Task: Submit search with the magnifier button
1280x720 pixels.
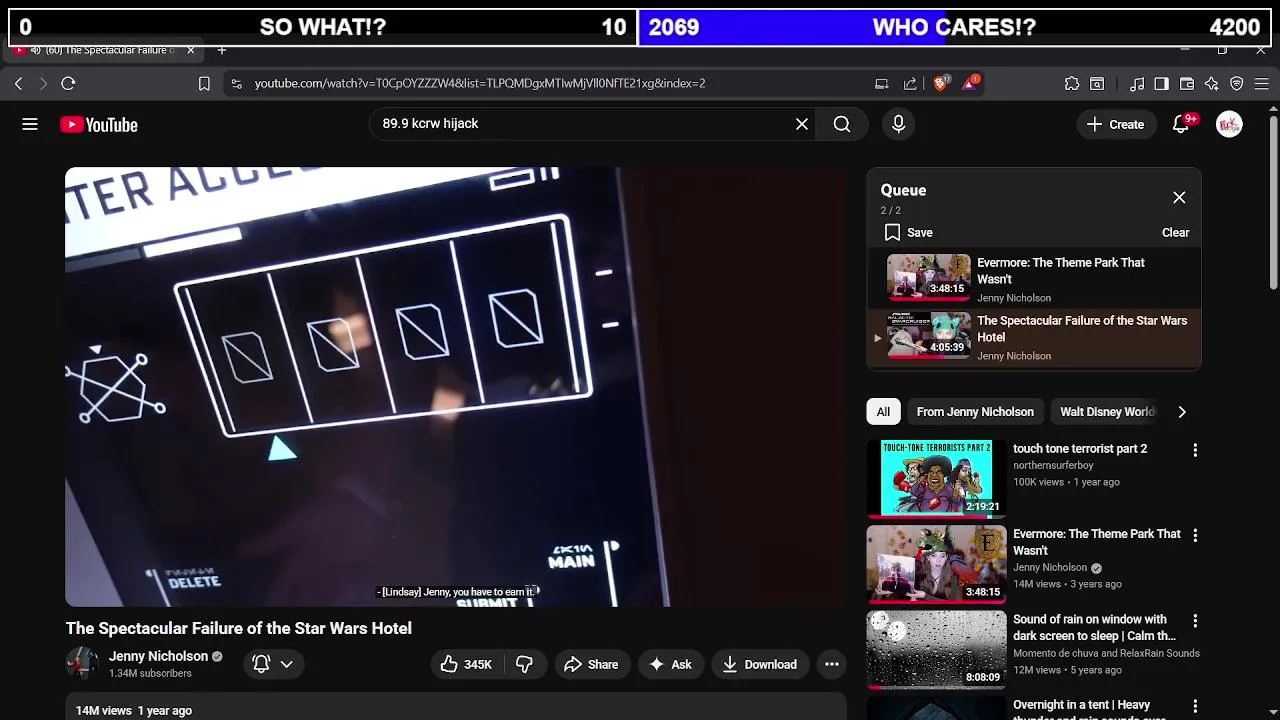Action: coord(842,124)
